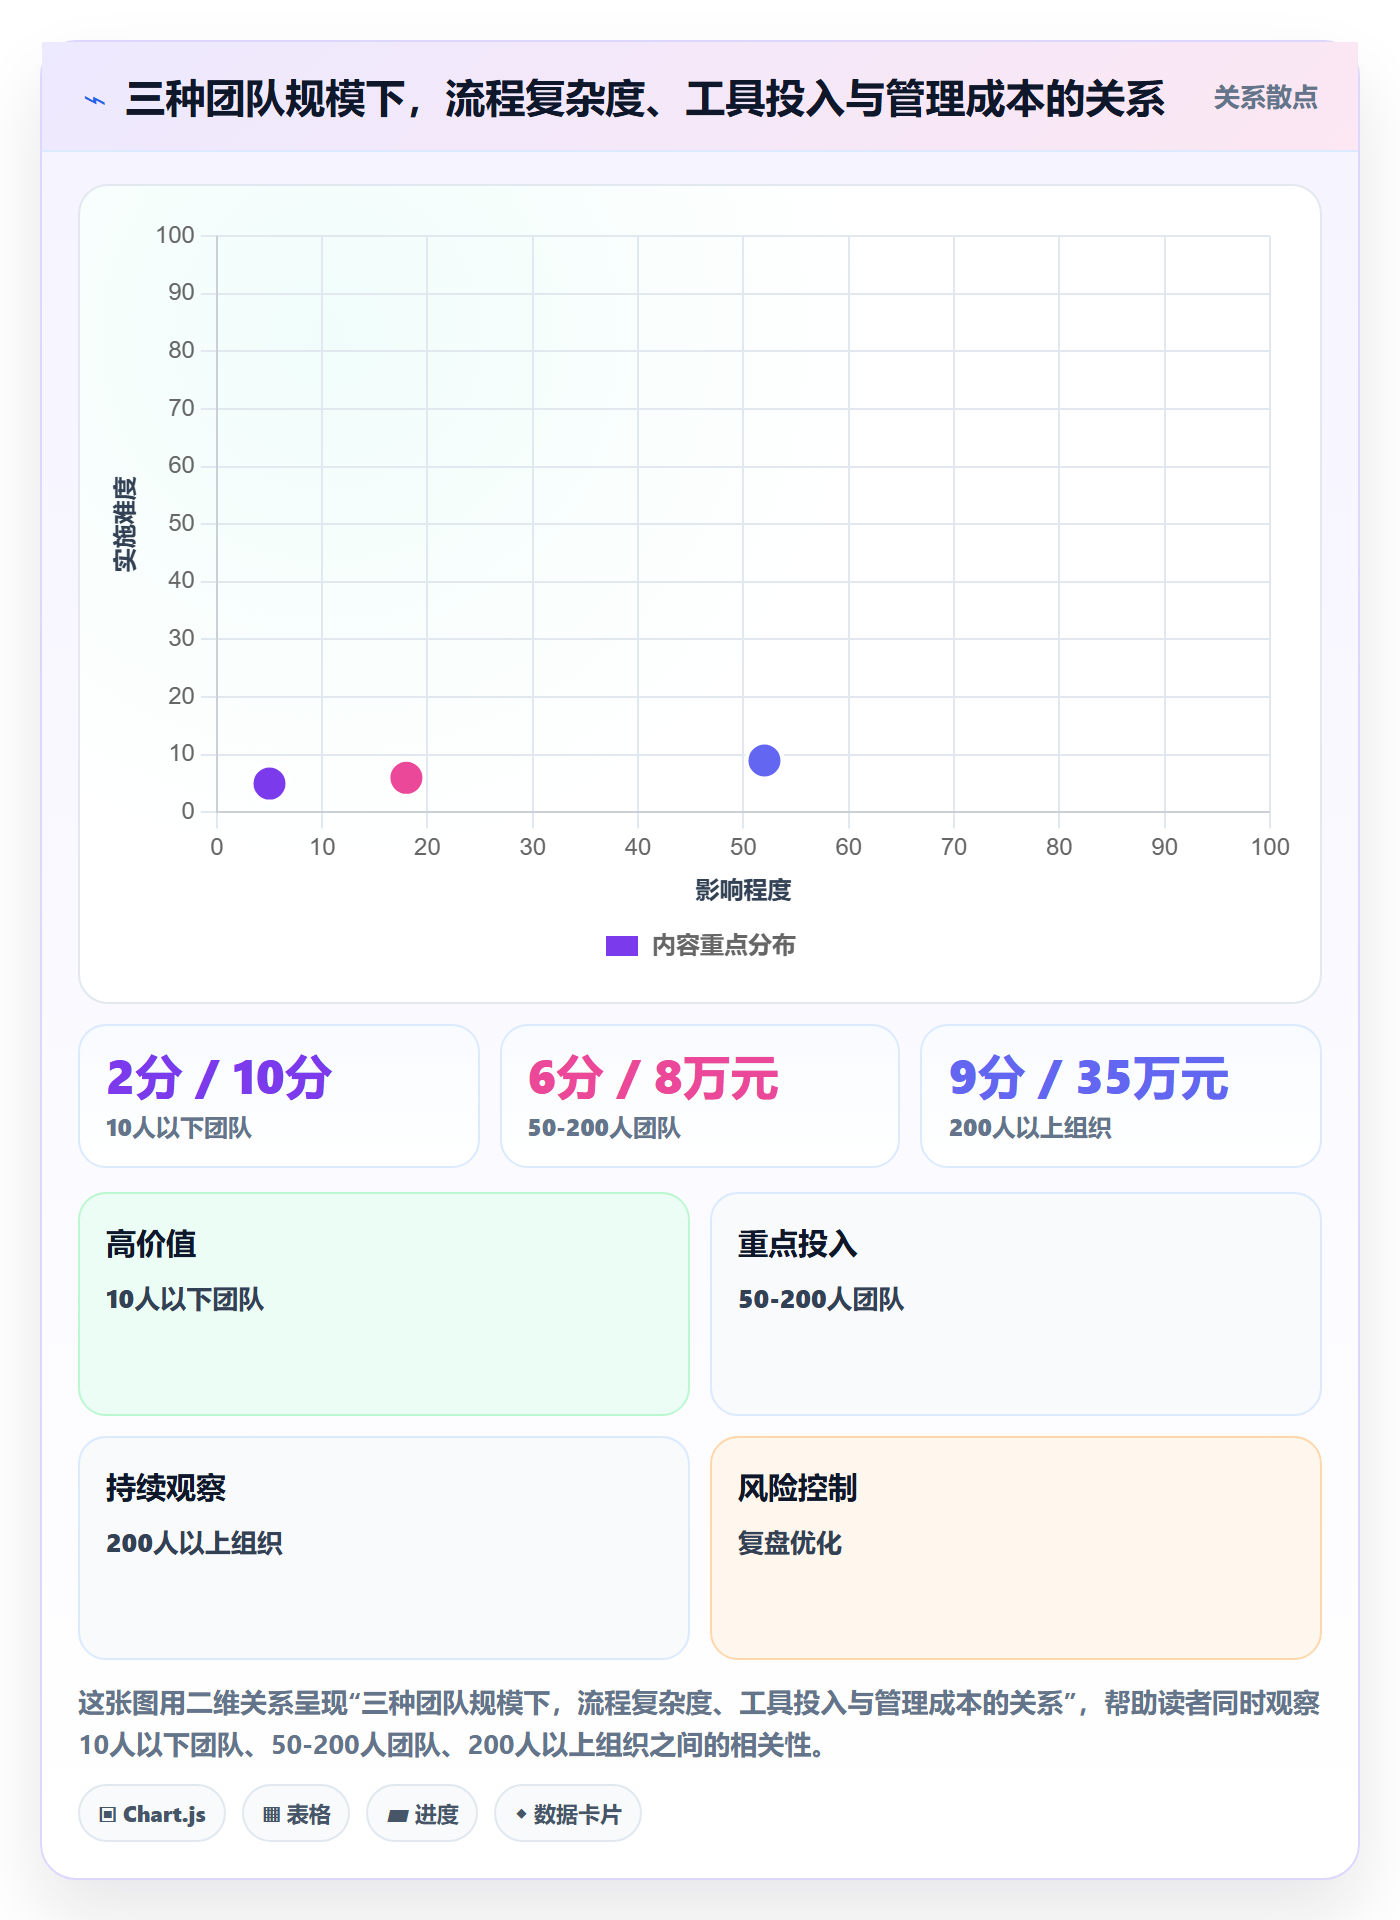Image resolution: width=1400 pixels, height=1920 pixels.
Task: Click the blue scatter data point
Action: pyautogui.click(x=764, y=760)
